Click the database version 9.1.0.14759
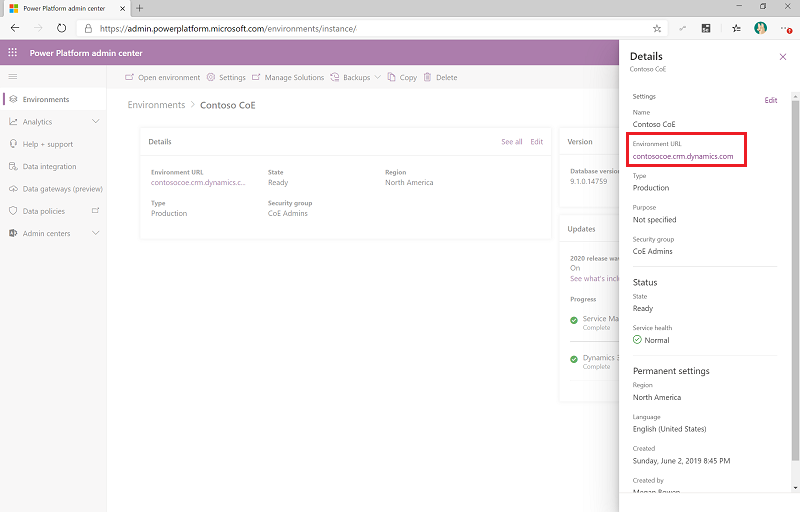 click(589, 181)
